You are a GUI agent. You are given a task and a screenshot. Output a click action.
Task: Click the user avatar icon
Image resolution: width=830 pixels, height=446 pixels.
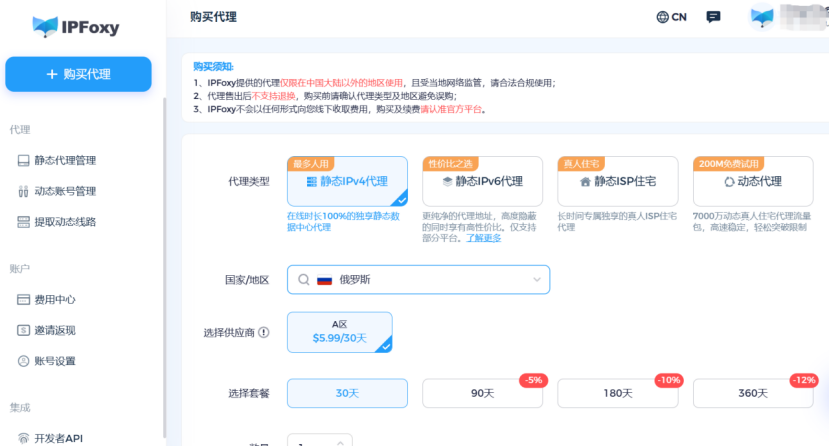click(762, 17)
